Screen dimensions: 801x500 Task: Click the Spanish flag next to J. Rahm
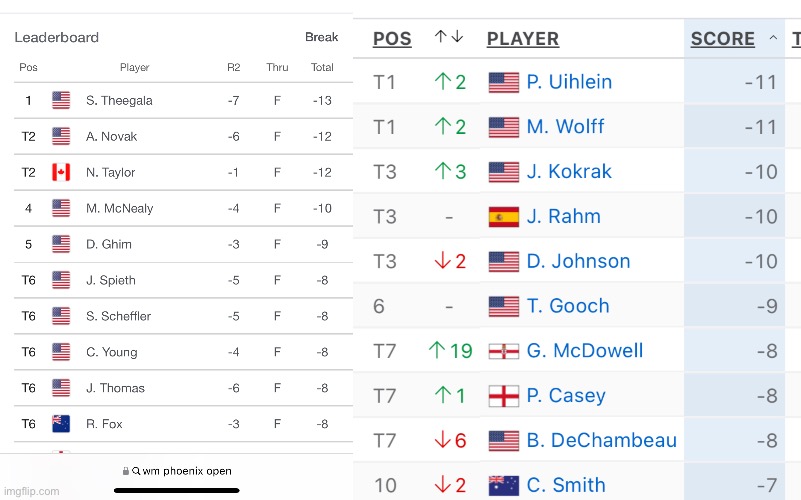point(503,217)
